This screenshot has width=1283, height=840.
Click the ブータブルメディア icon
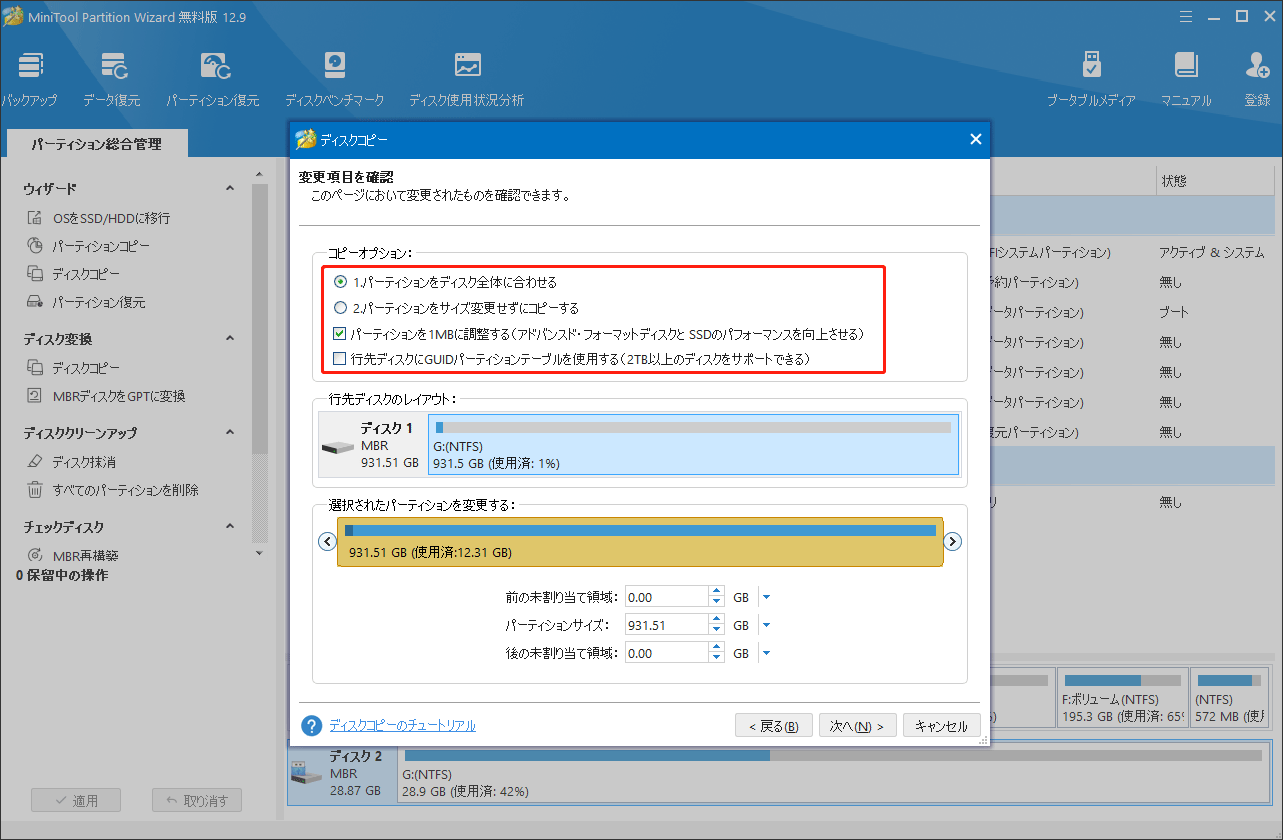coord(1091,79)
